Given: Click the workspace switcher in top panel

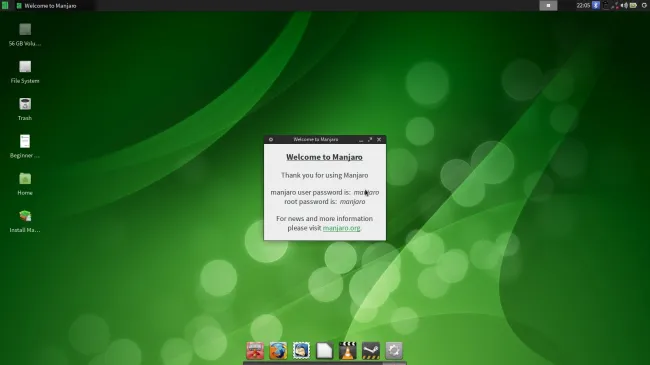Looking at the screenshot, I should click(x=548, y=5).
